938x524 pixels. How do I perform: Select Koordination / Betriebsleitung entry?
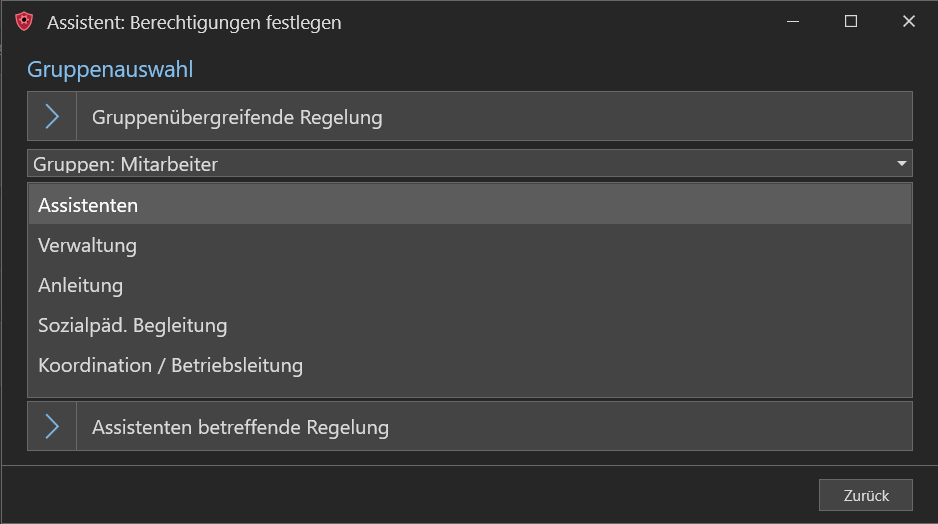[x=470, y=365]
